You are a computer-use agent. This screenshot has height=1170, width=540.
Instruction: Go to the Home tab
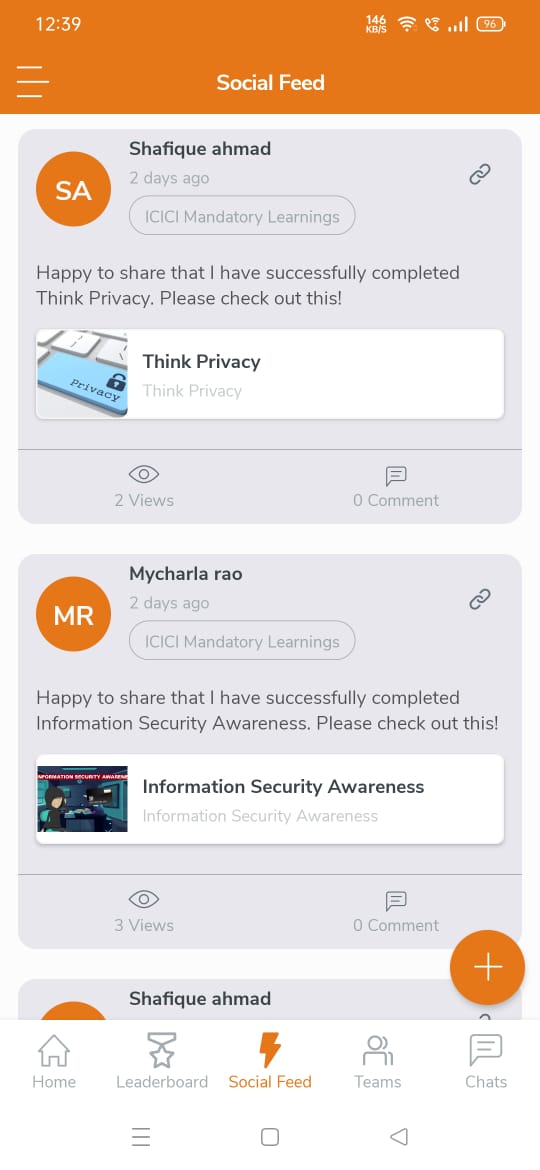coord(54,1061)
